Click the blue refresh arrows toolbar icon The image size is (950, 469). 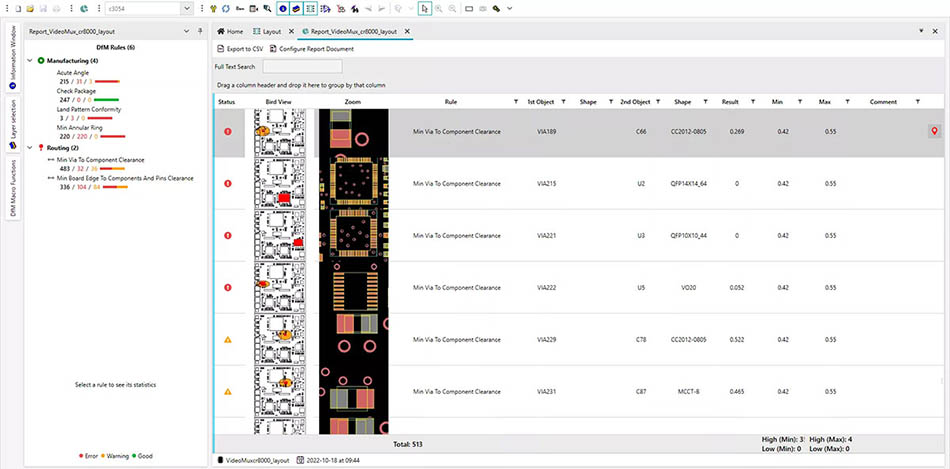click(226, 8)
